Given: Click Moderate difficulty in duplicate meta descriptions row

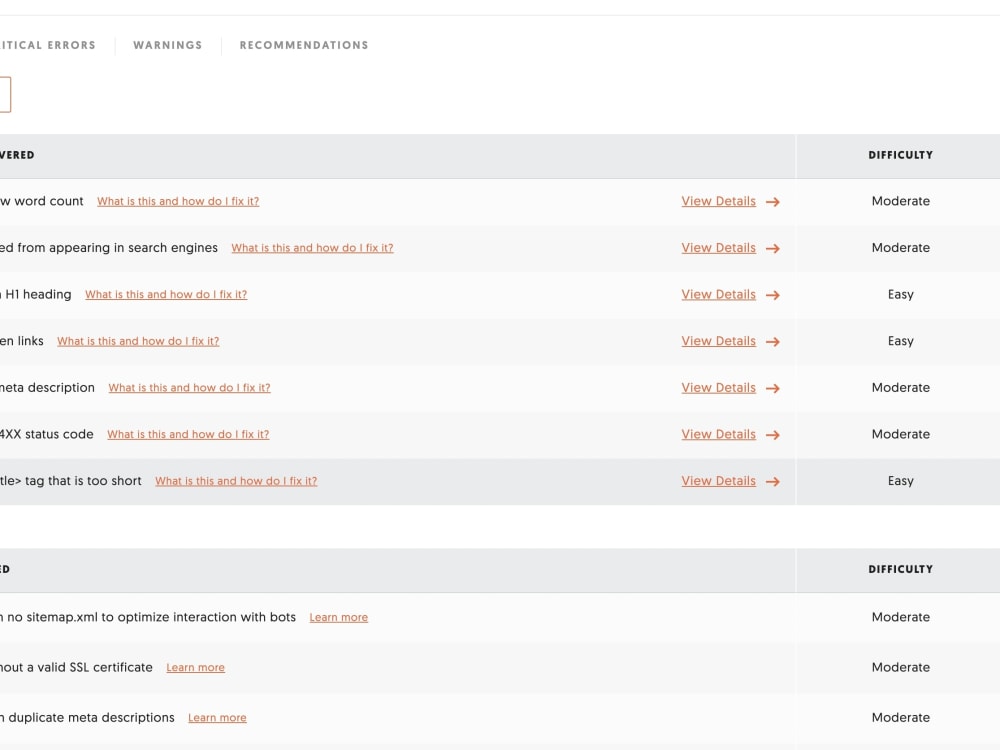Looking at the screenshot, I should pyautogui.click(x=901, y=717).
